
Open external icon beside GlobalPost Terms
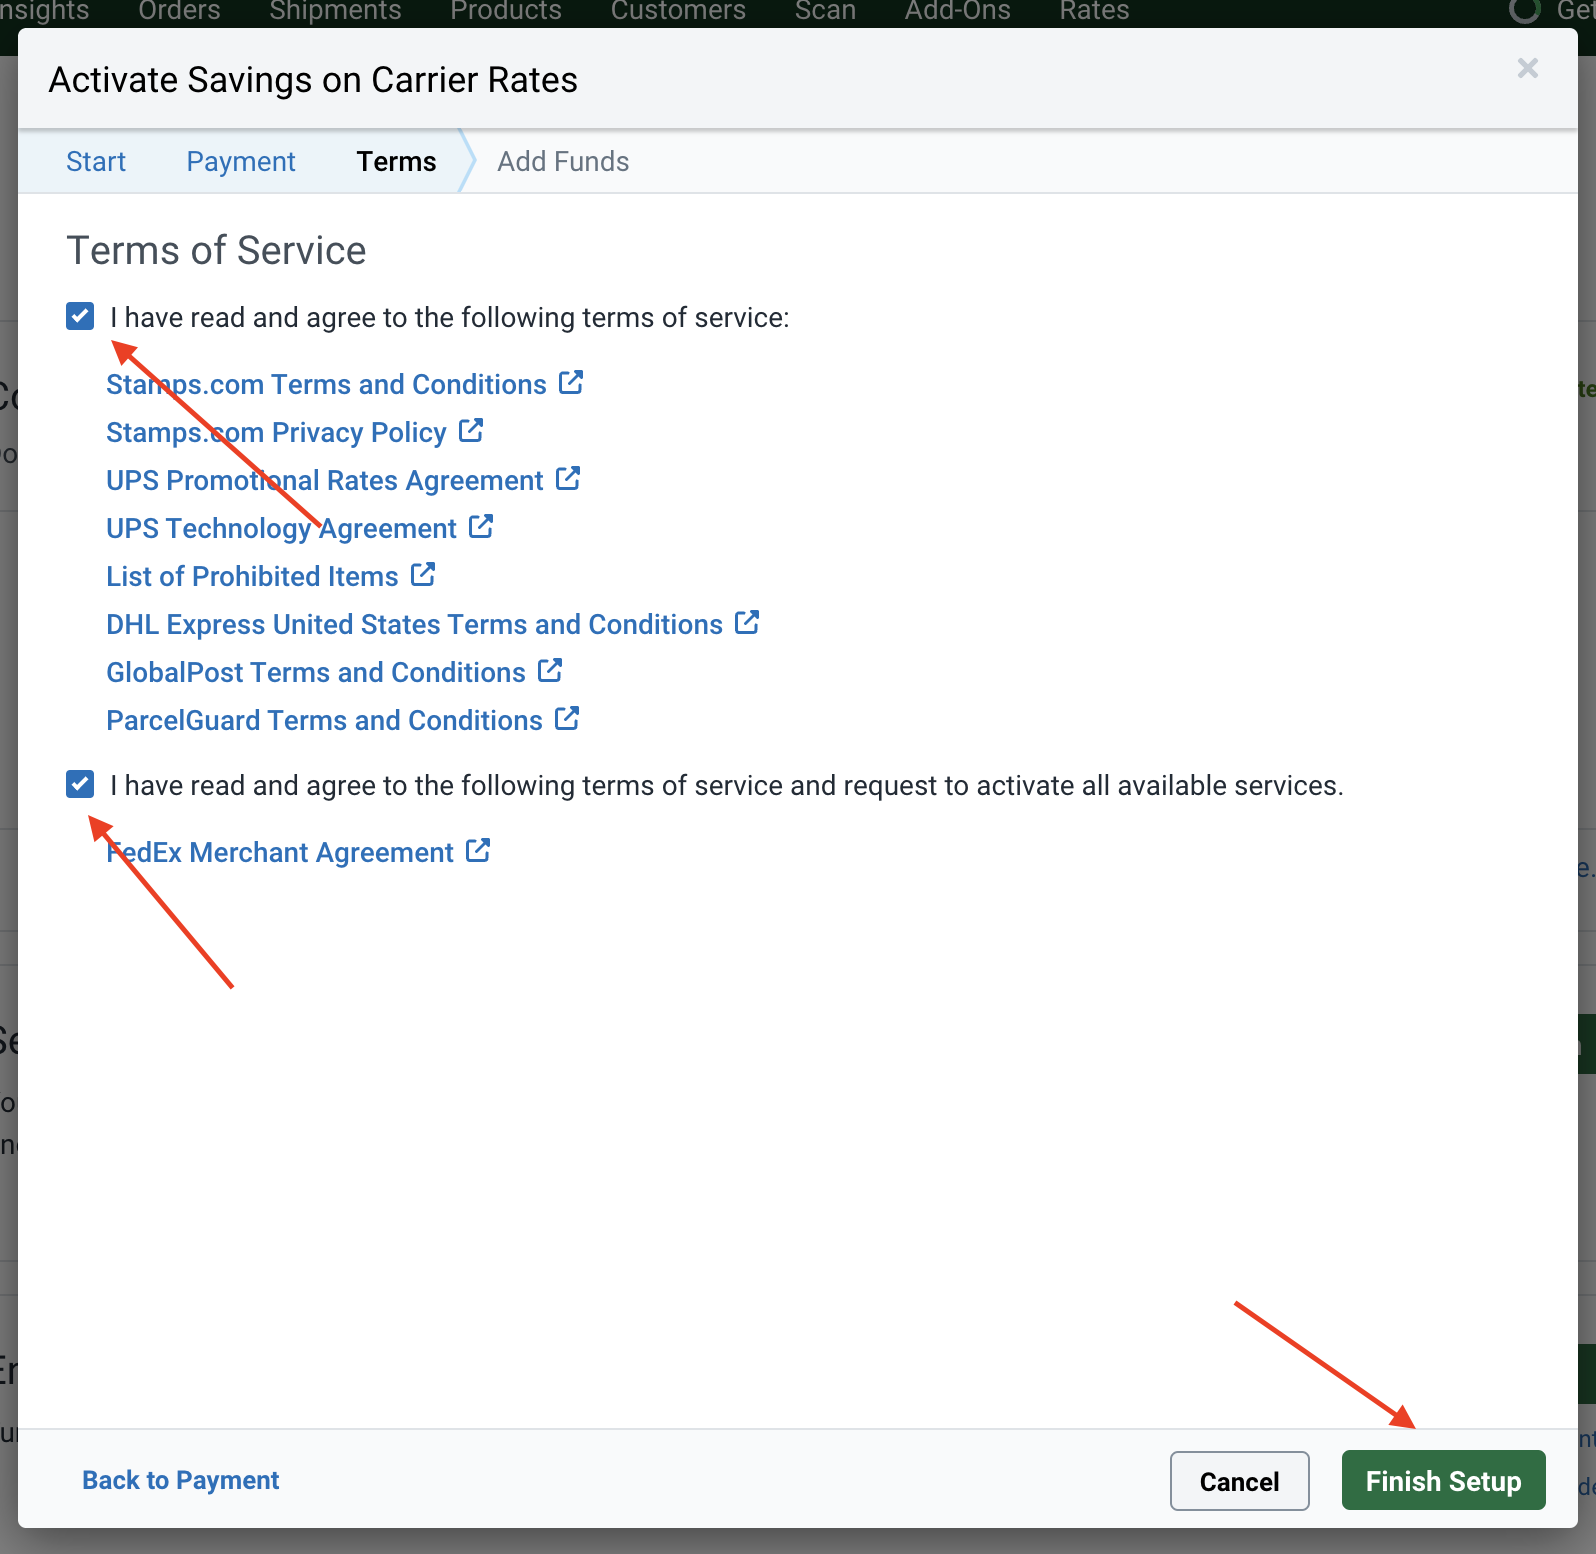click(x=550, y=671)
